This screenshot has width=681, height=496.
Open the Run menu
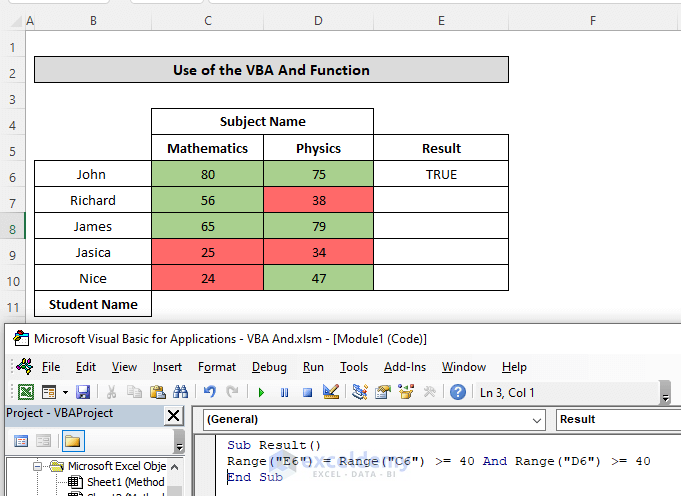[313, 367]
